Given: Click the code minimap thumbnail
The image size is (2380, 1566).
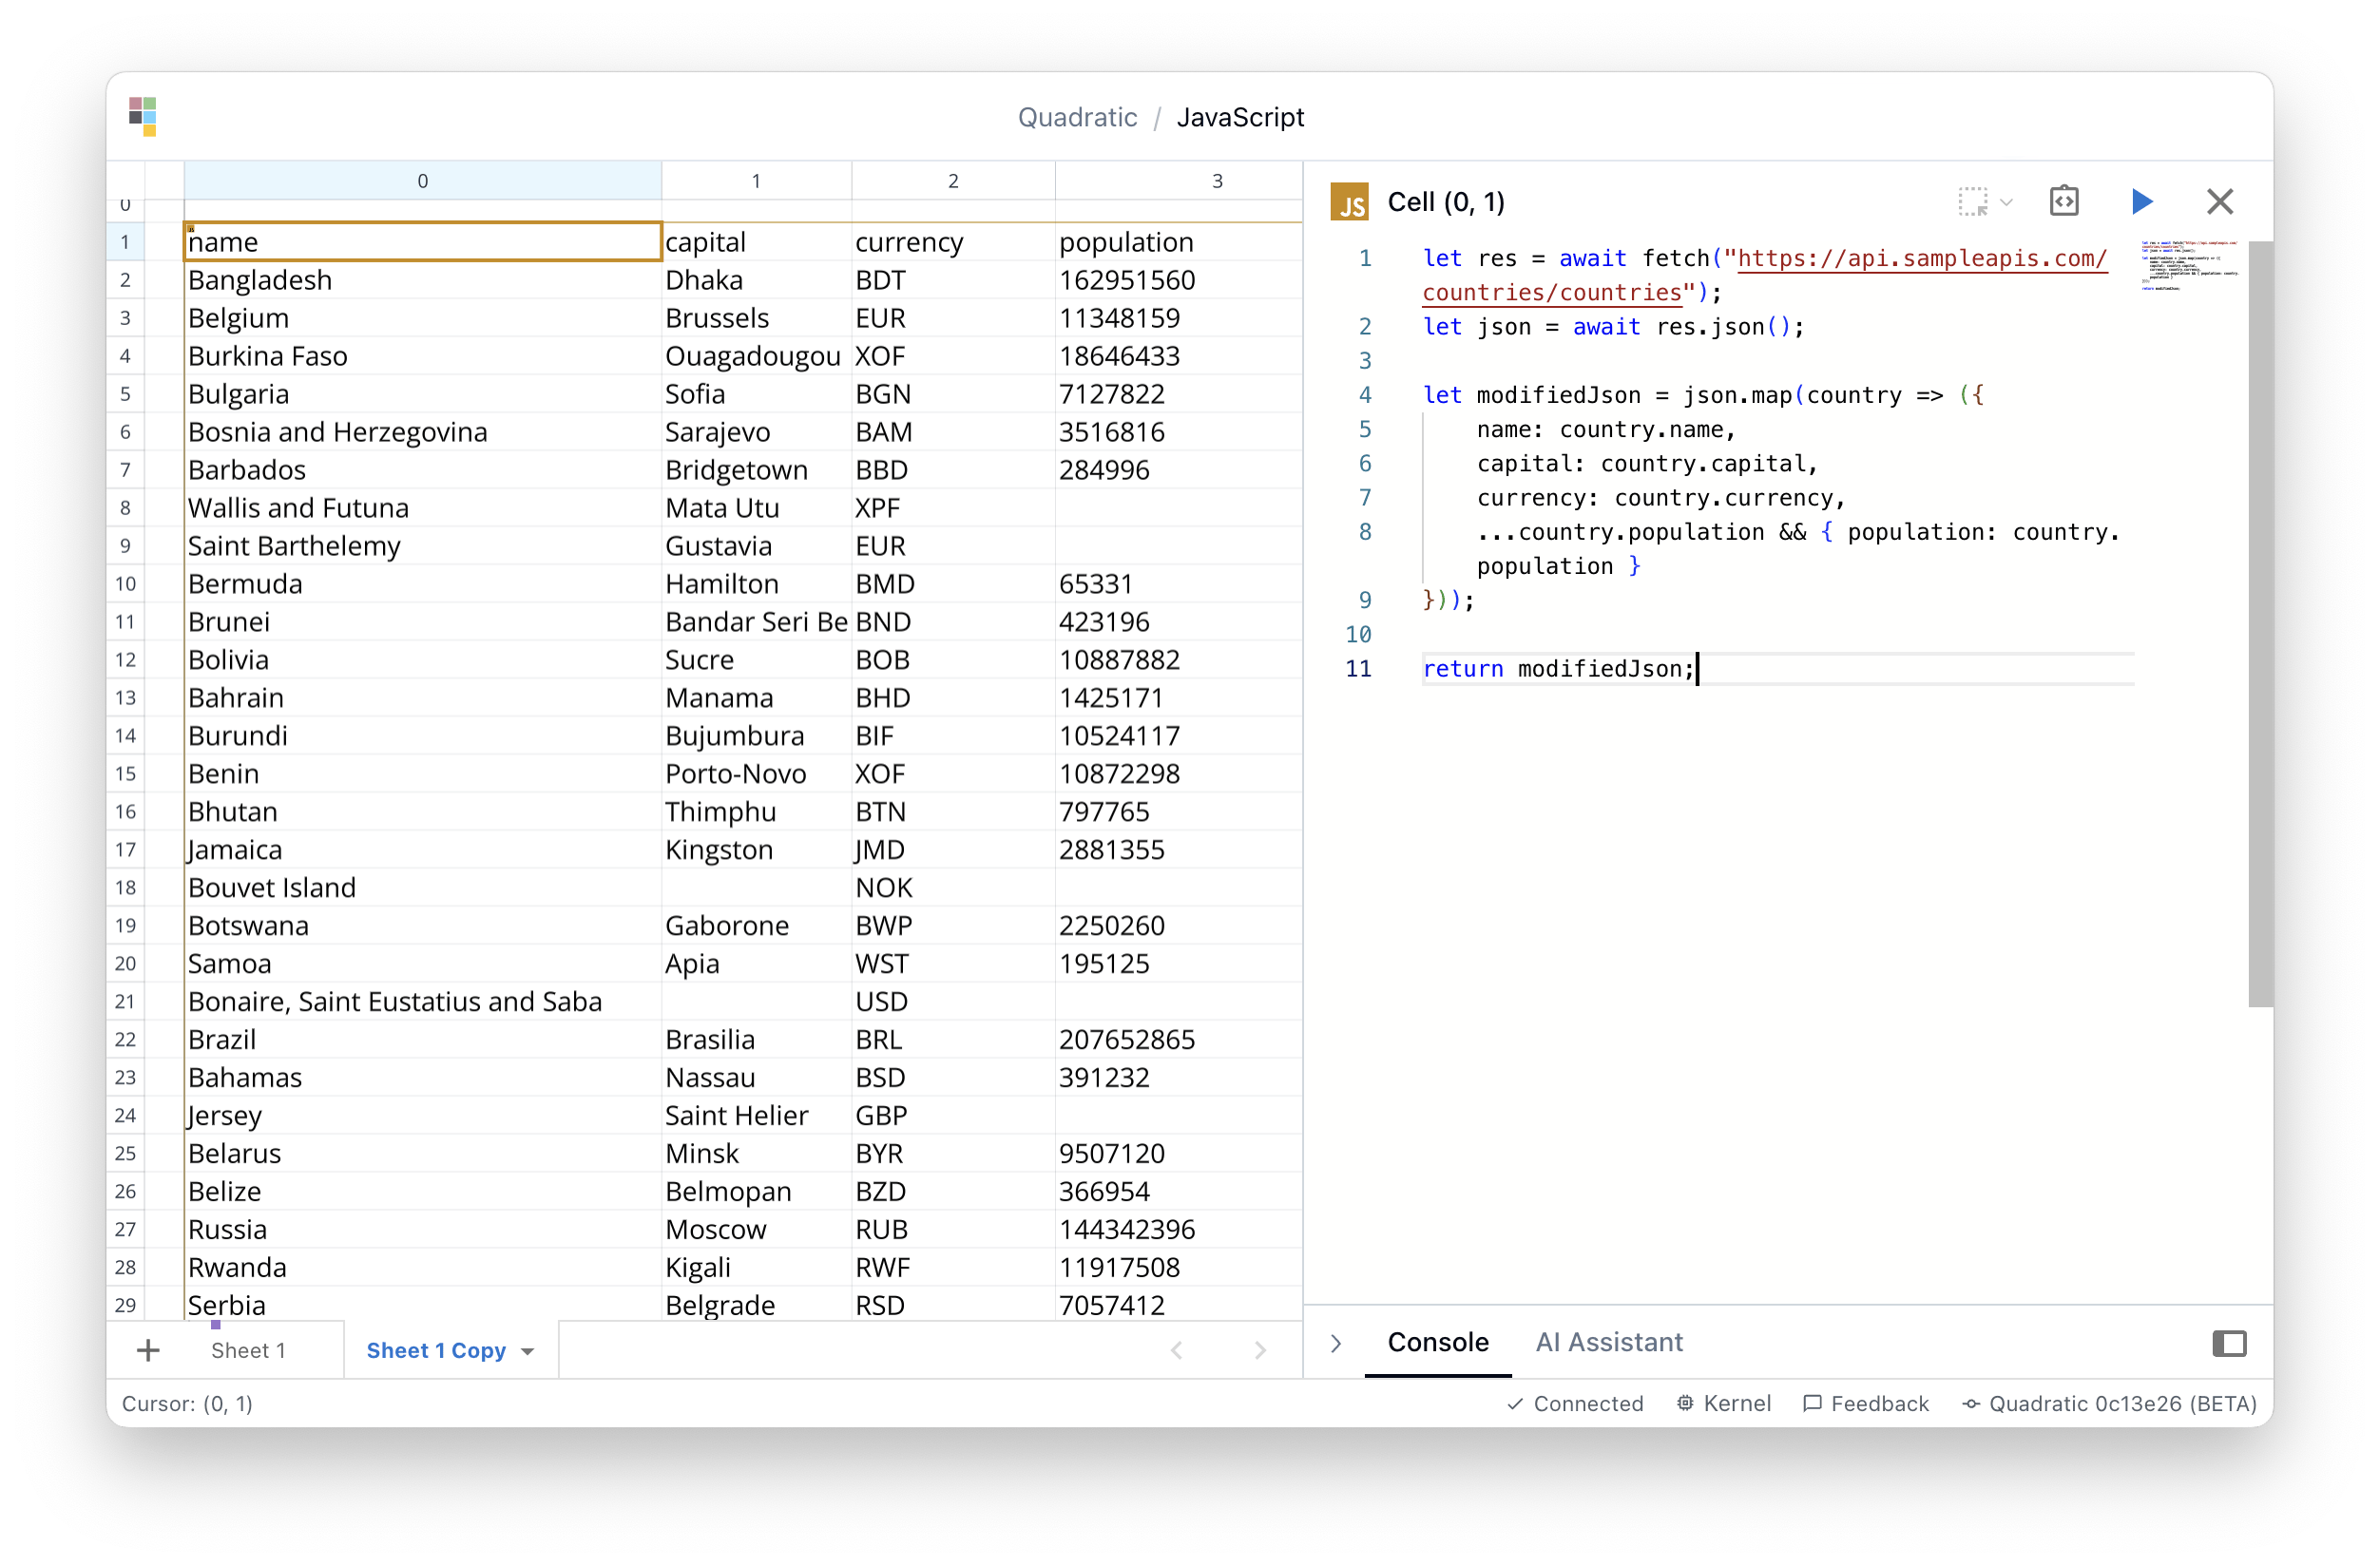Looking at the screenshot, I should (x=2189, y=266).
